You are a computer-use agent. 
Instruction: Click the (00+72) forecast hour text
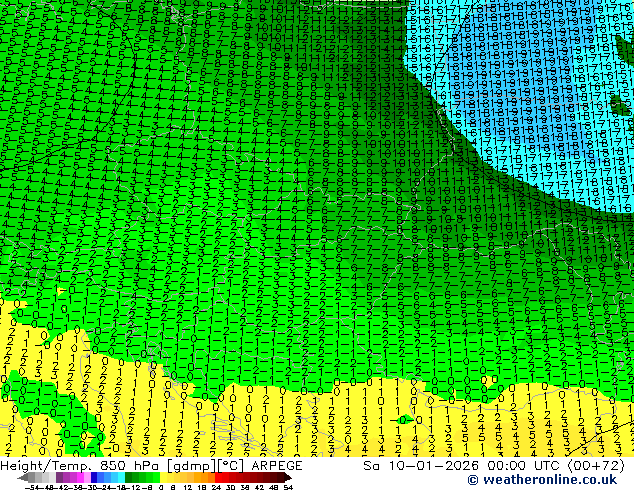597,466
